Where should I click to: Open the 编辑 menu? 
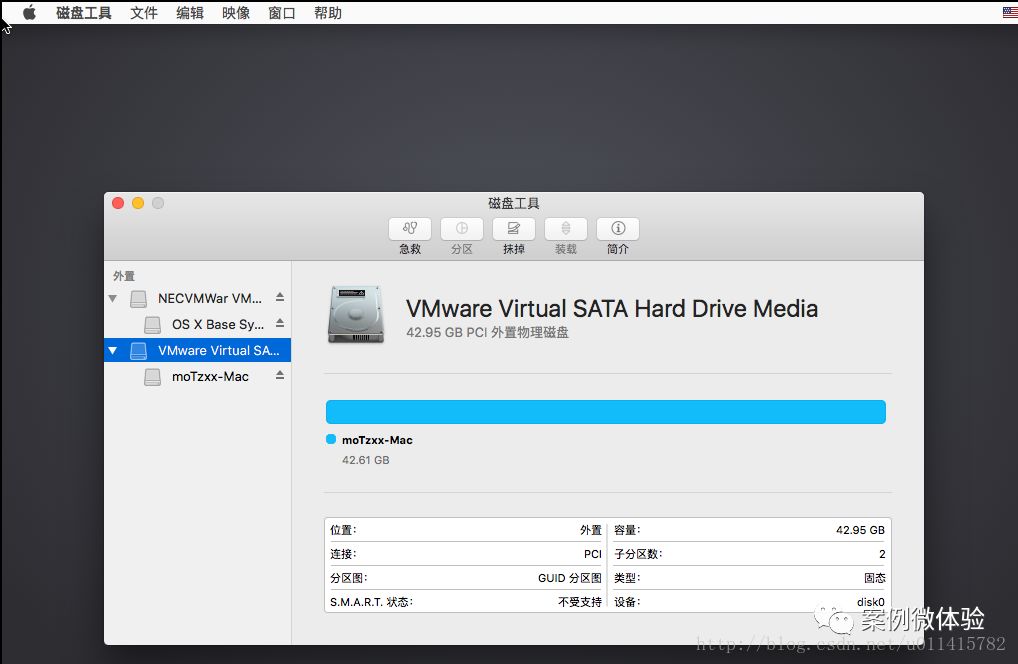click(190, 13)
